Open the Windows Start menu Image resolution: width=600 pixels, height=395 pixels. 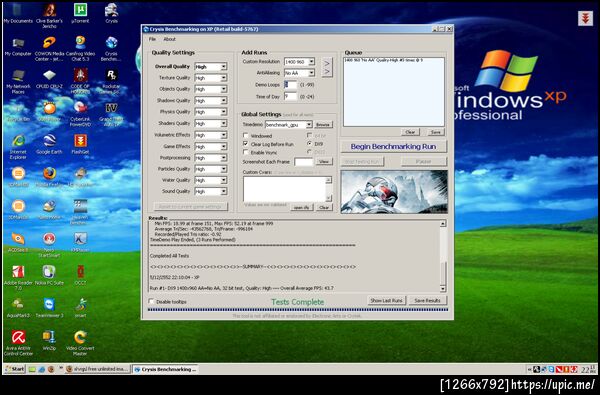pos(15,369)
